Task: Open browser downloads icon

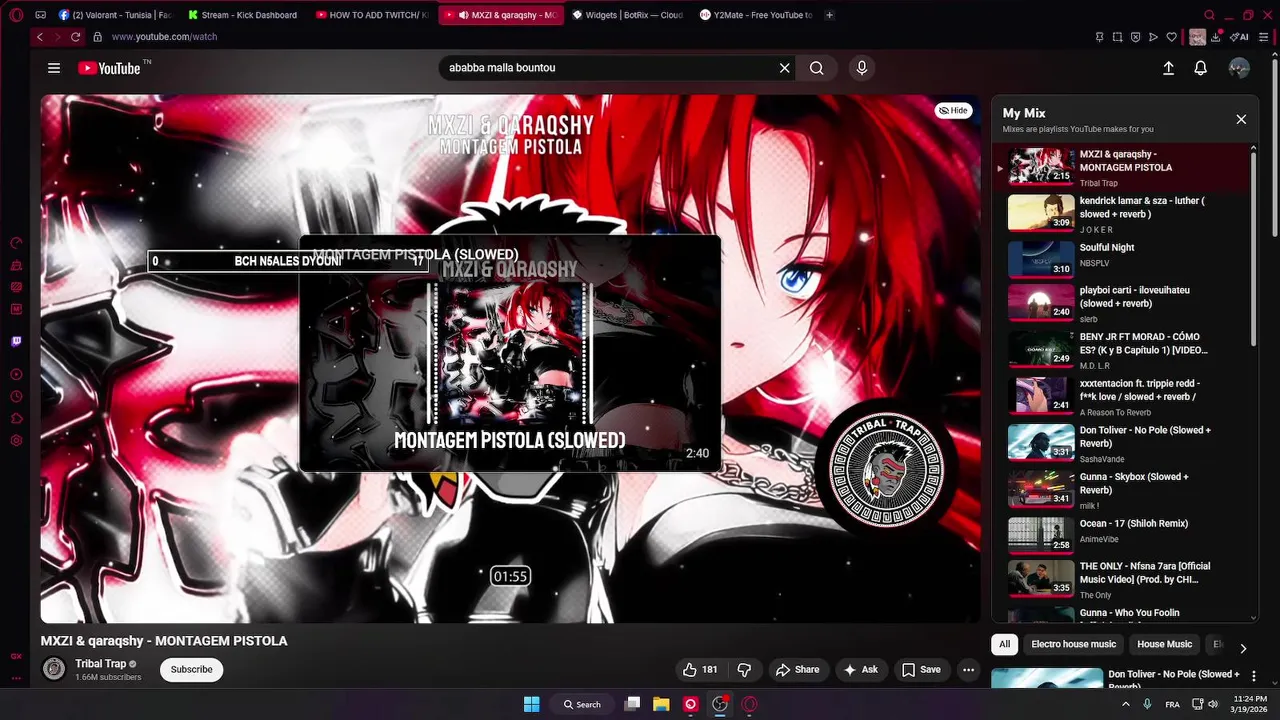Action: coord(1216,37)
